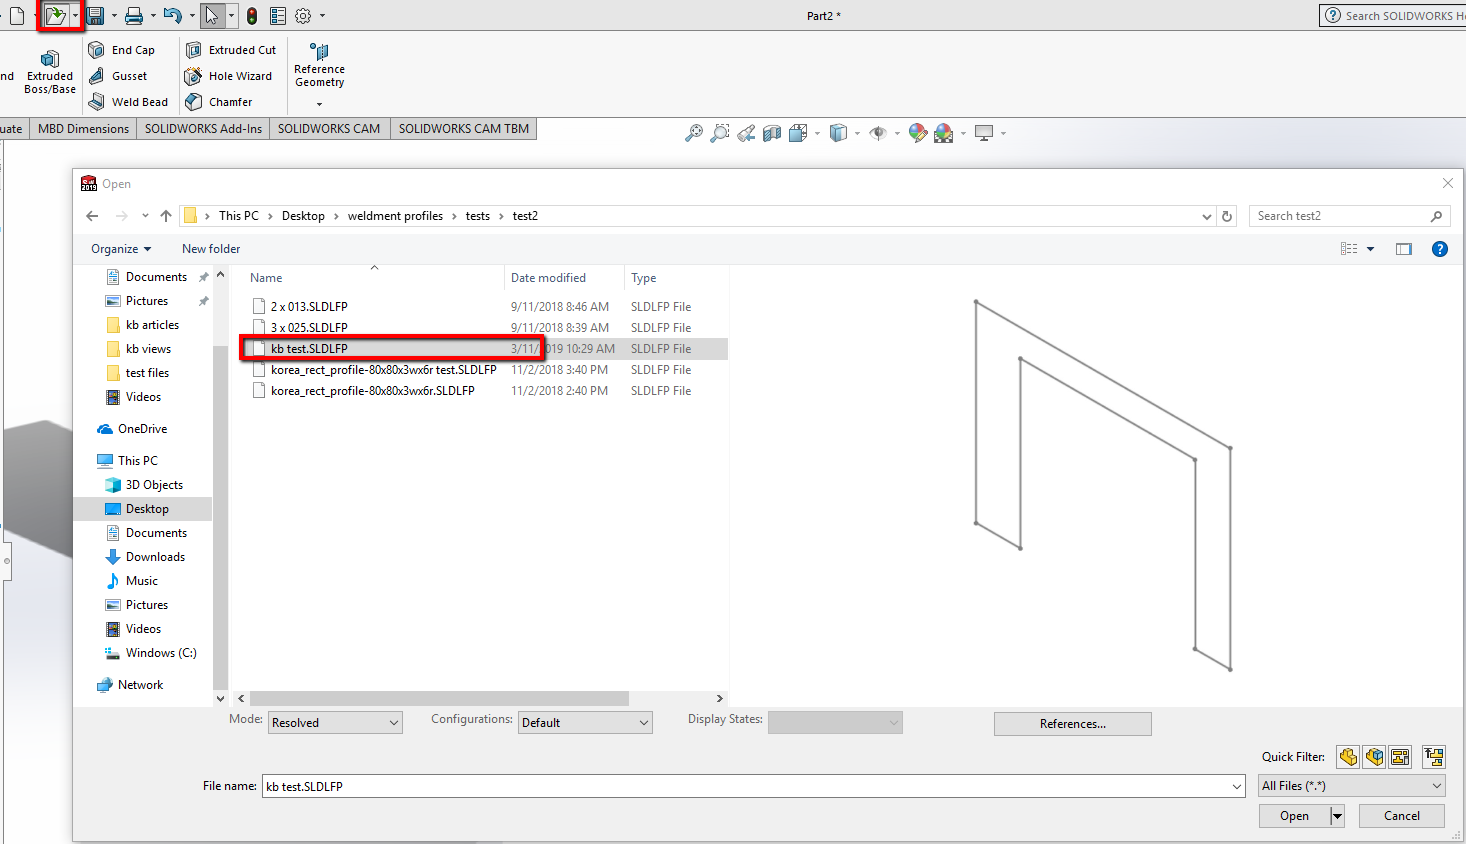
Task: Click Zoom to Fit in view toolbar
Action: (x=693, y=133)
